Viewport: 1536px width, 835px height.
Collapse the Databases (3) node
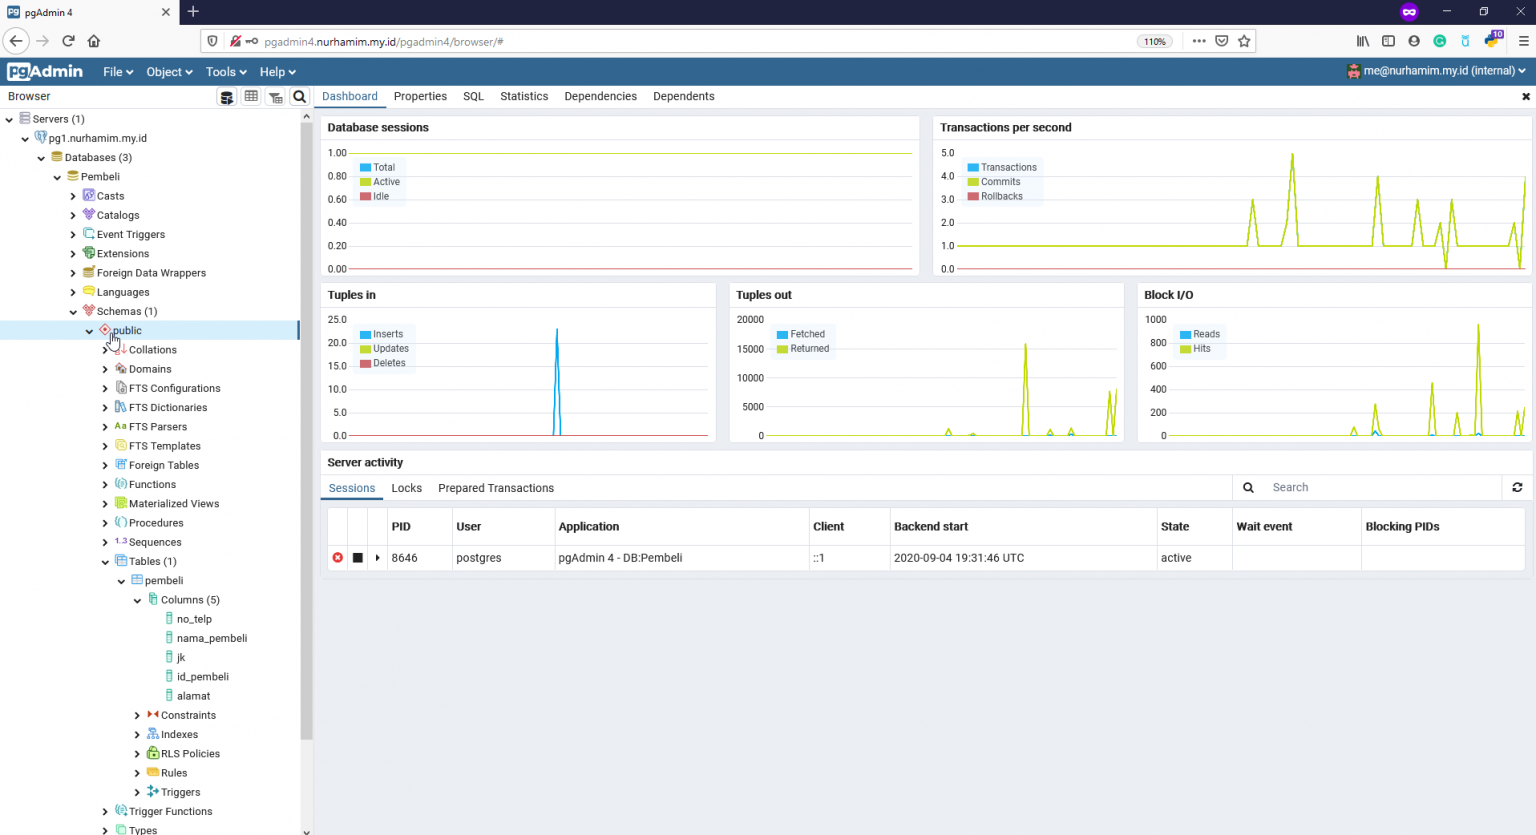coord(41,158)
